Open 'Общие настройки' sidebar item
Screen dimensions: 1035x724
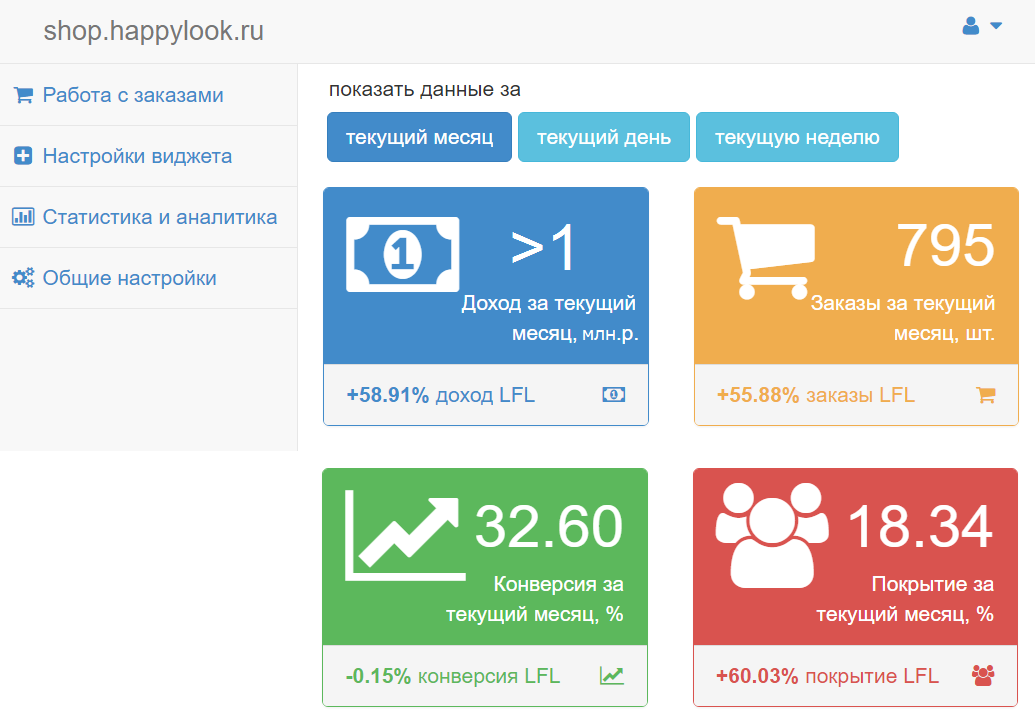point(129,278)
